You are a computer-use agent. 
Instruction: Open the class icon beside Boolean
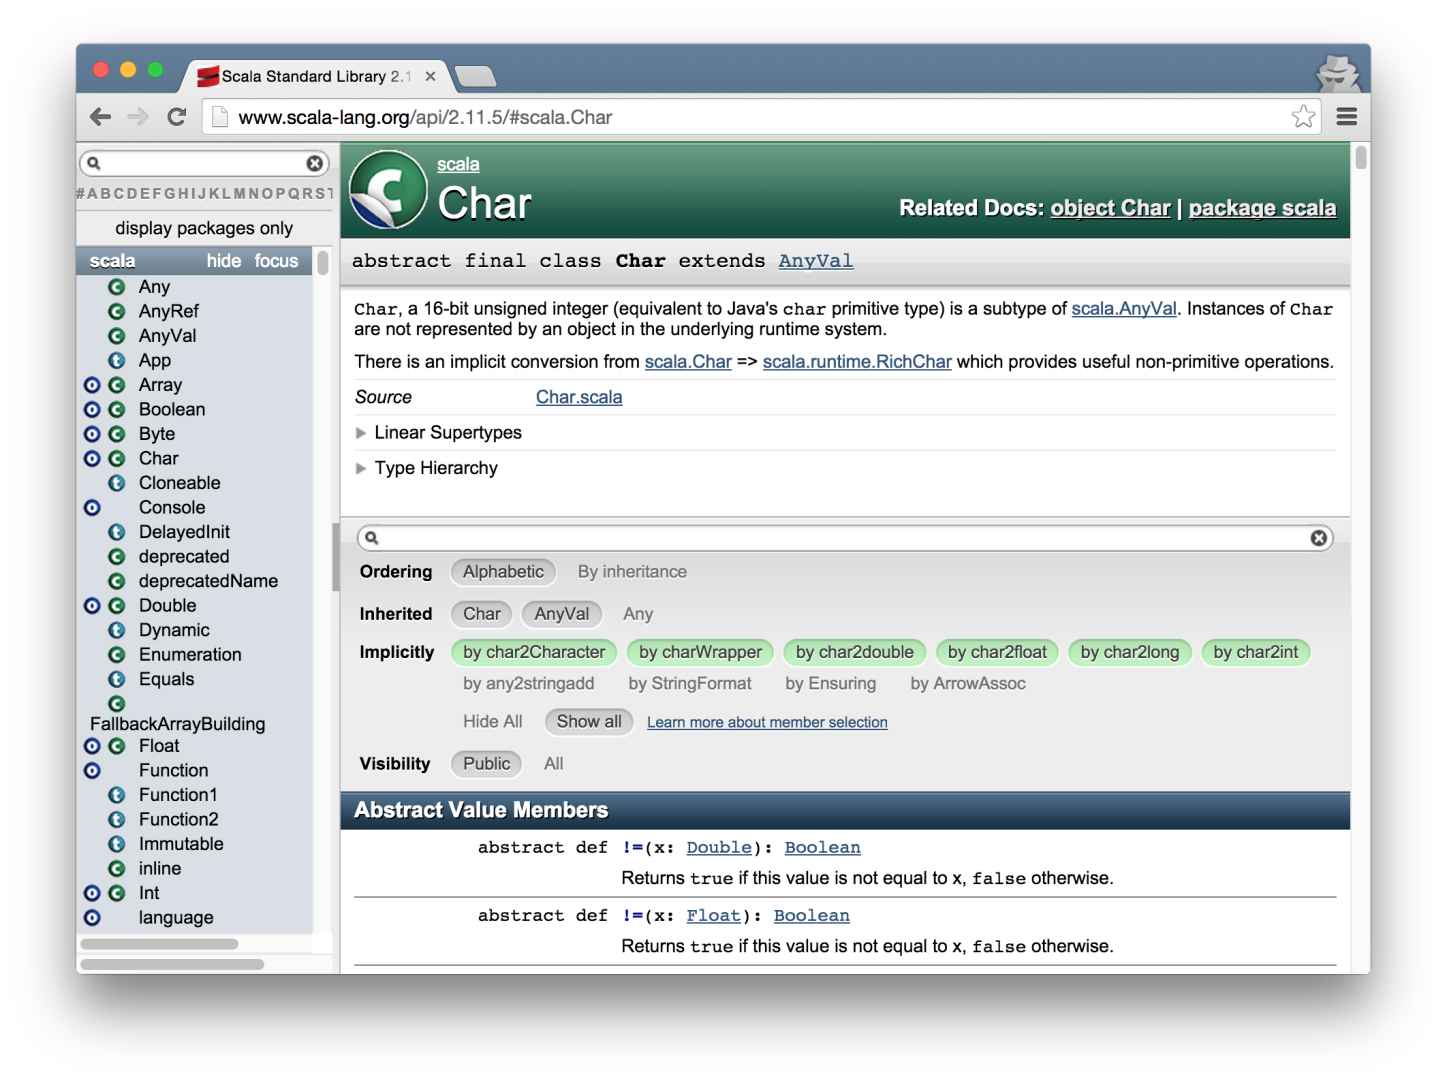click(116, 410)
